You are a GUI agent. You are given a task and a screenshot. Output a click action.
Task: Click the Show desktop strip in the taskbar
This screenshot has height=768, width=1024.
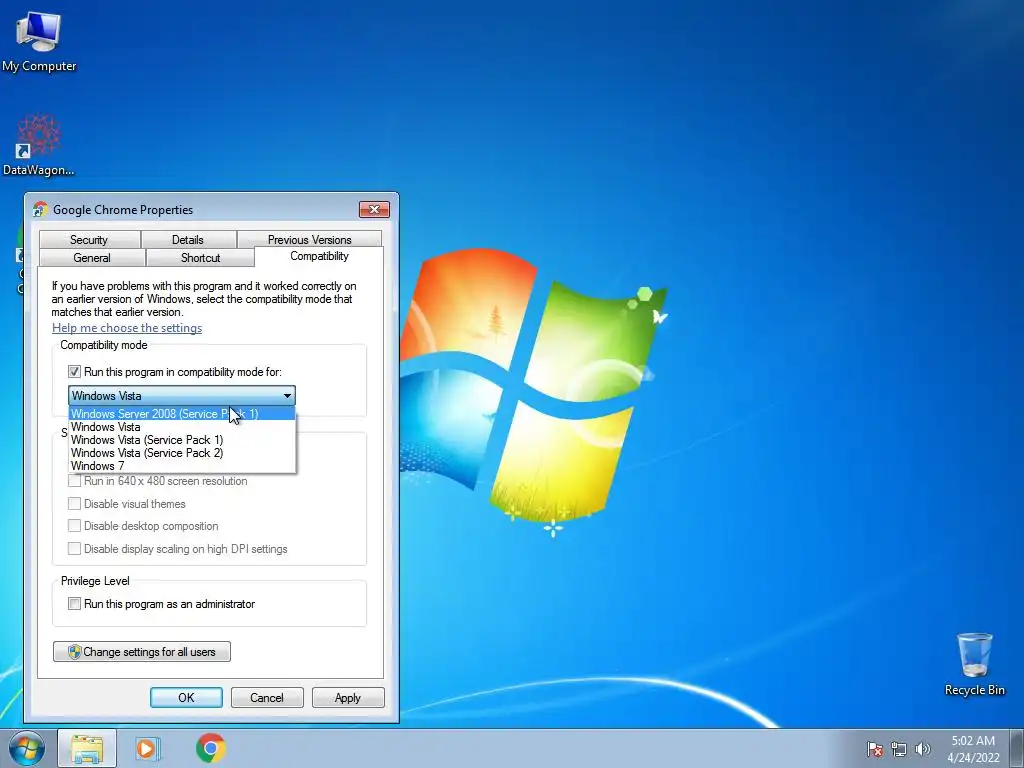click(1017, 748)
